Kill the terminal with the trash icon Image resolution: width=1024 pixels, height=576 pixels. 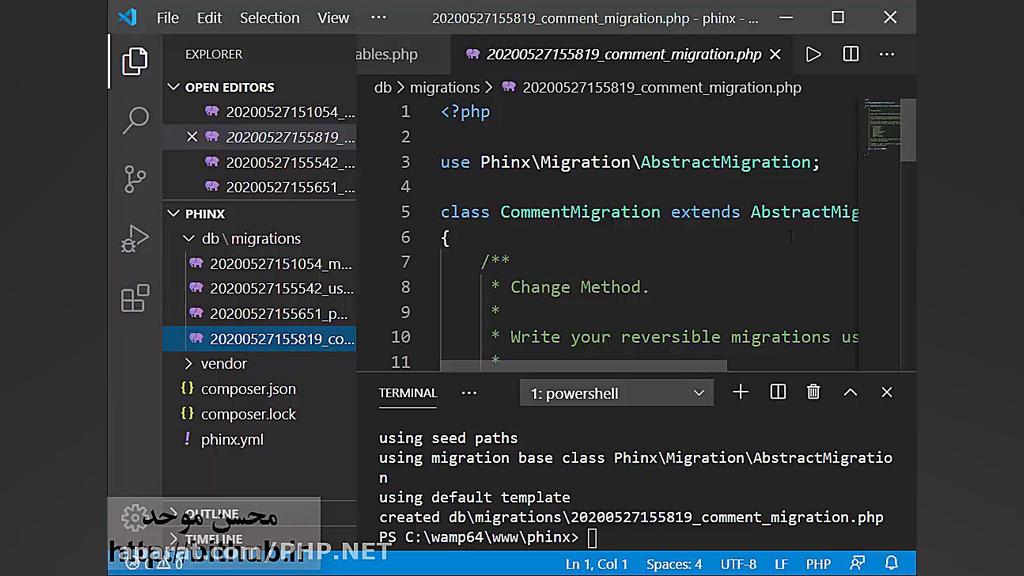813,392
